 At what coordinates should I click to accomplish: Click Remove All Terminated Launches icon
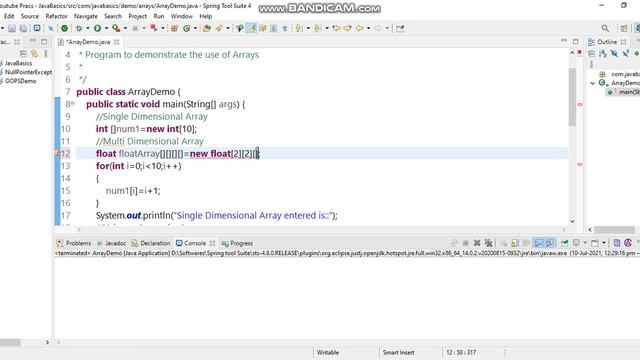(488, 243)
